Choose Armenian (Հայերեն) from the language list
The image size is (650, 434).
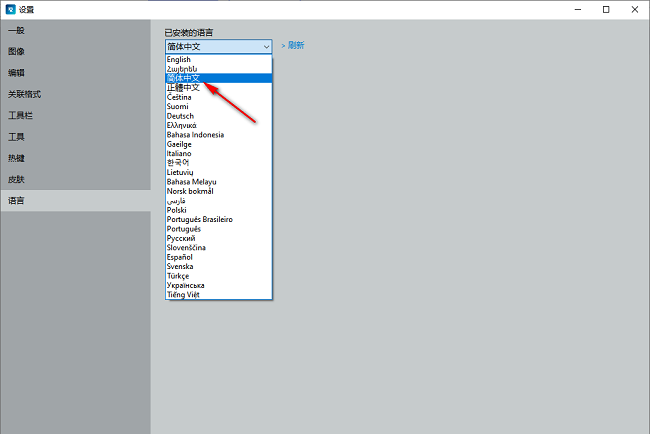[218, 69]
